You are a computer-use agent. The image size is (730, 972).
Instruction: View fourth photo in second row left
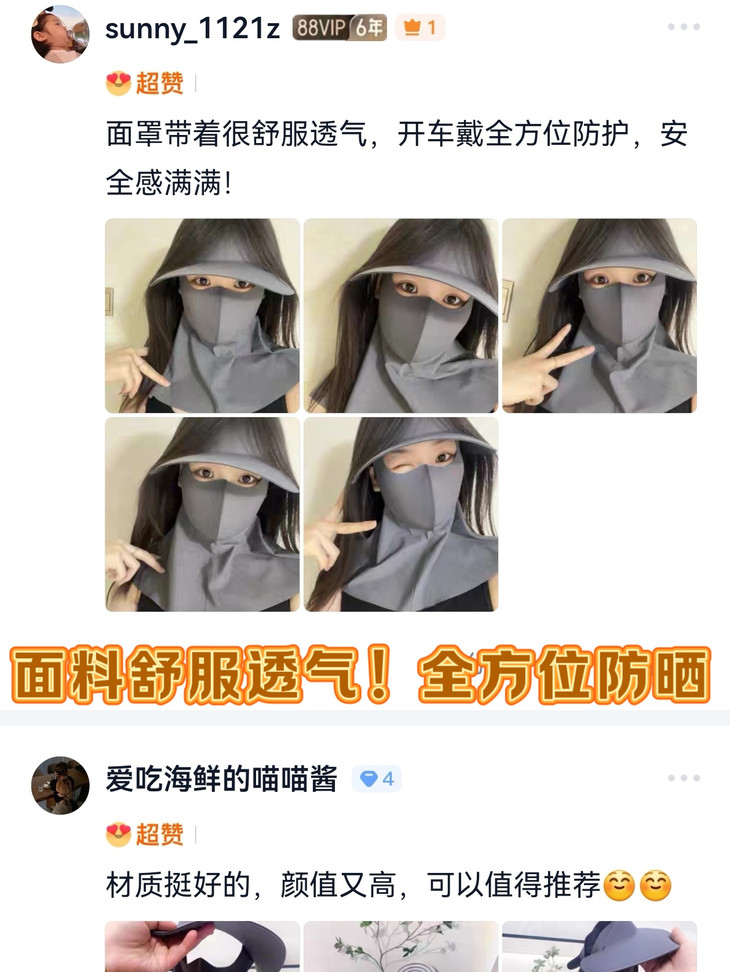[x=202, y=515]
